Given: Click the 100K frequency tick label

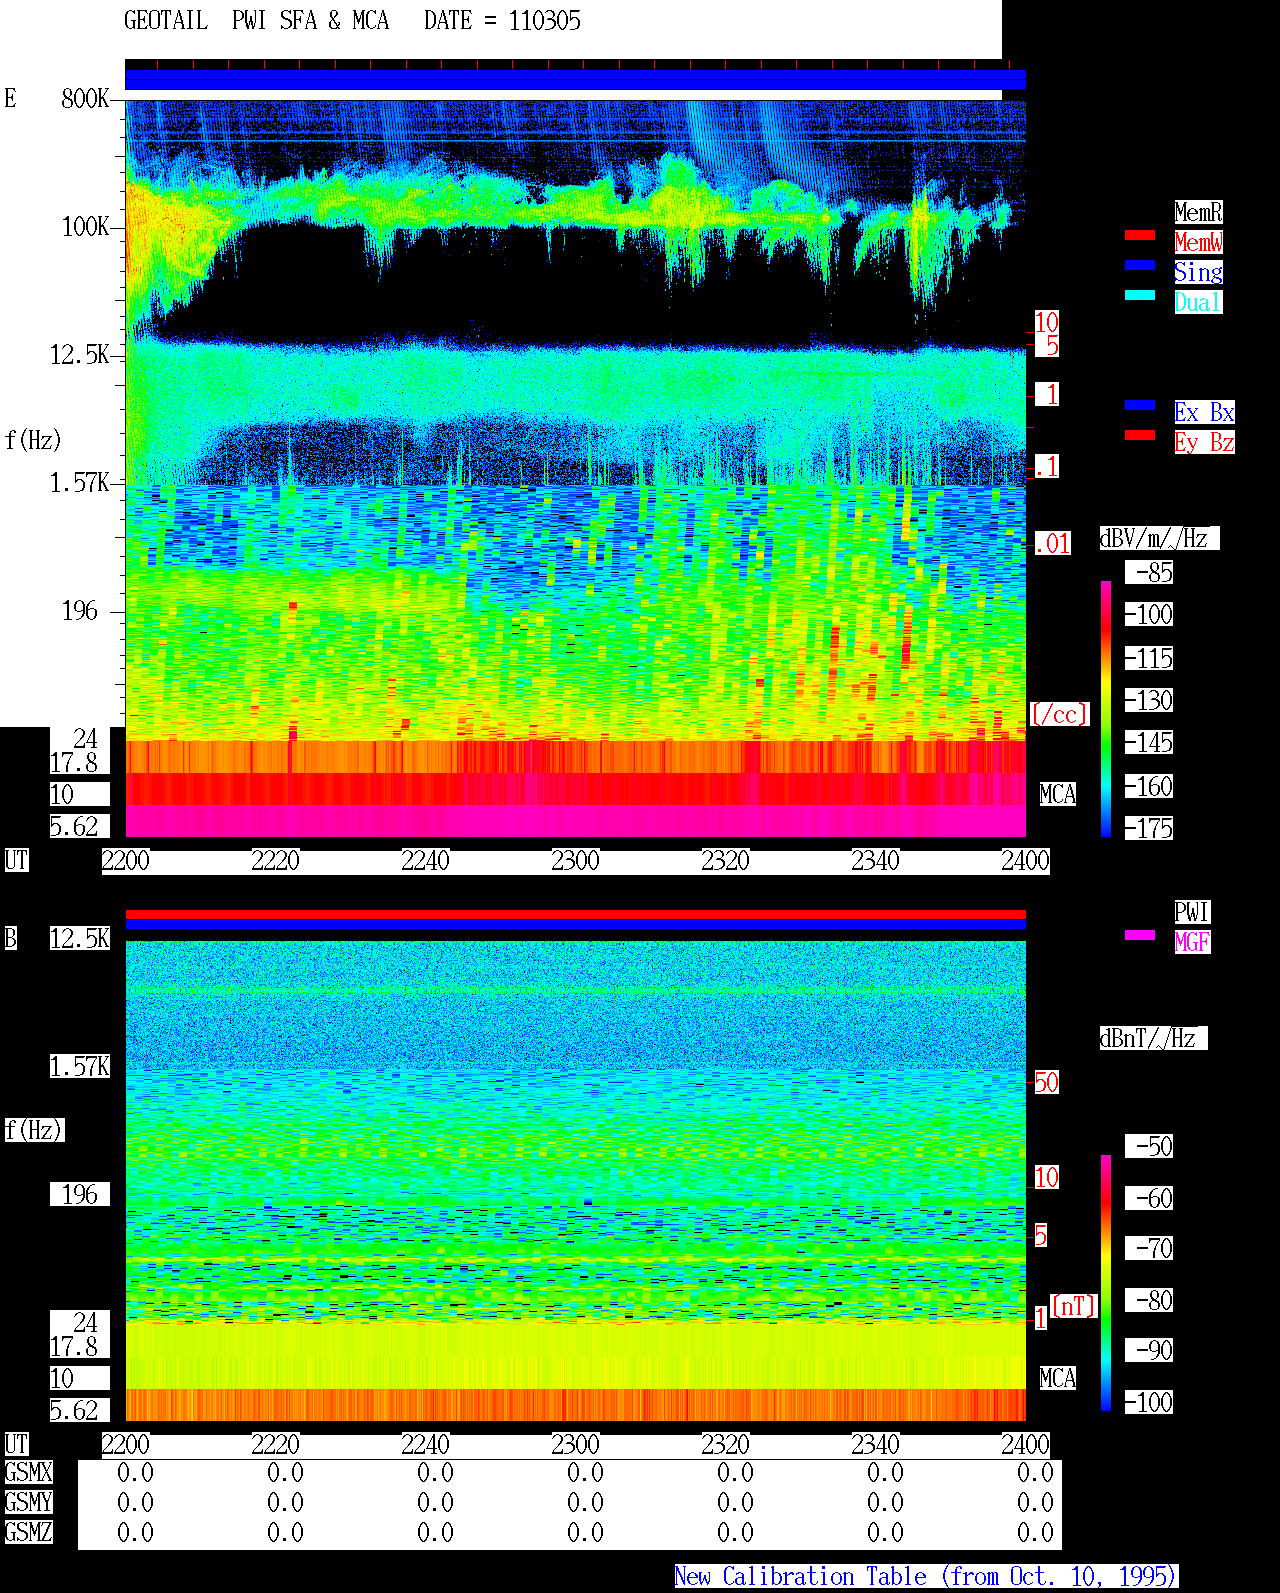Looking at the screenshot, I should [x=86, y=227].
